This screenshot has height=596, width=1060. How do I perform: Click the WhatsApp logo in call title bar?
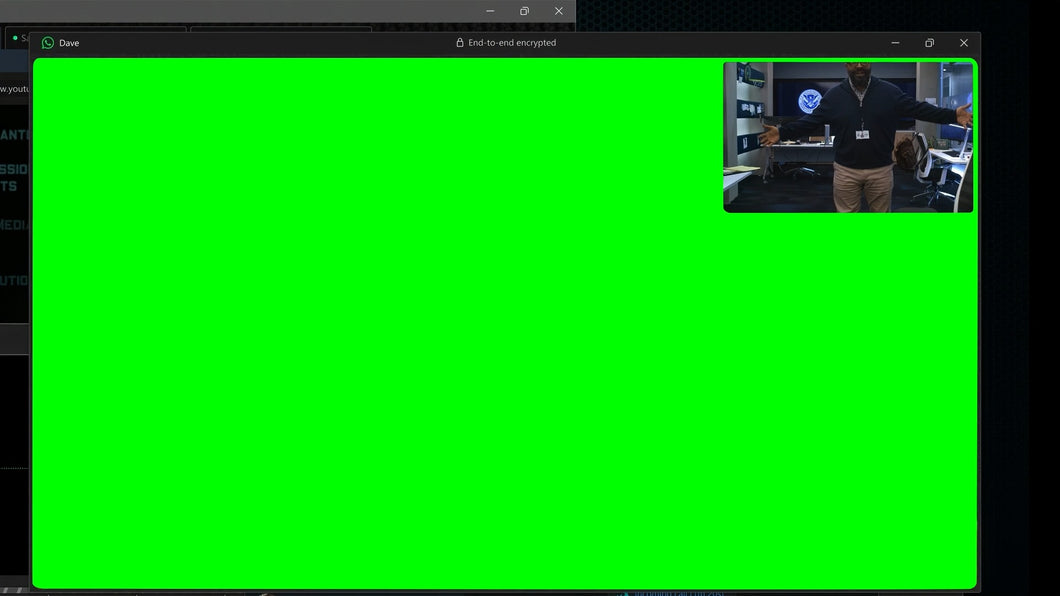[x=47, y=43]
